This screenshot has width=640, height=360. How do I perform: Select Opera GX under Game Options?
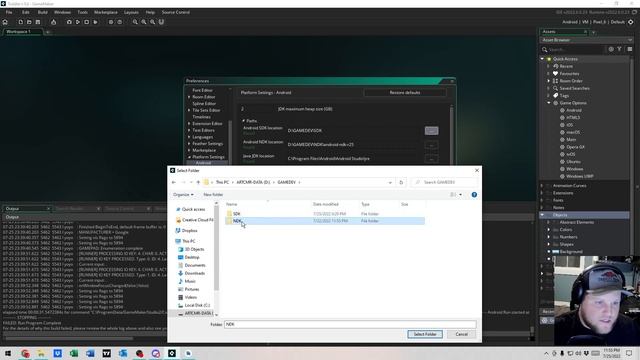[x=575, y=147]
